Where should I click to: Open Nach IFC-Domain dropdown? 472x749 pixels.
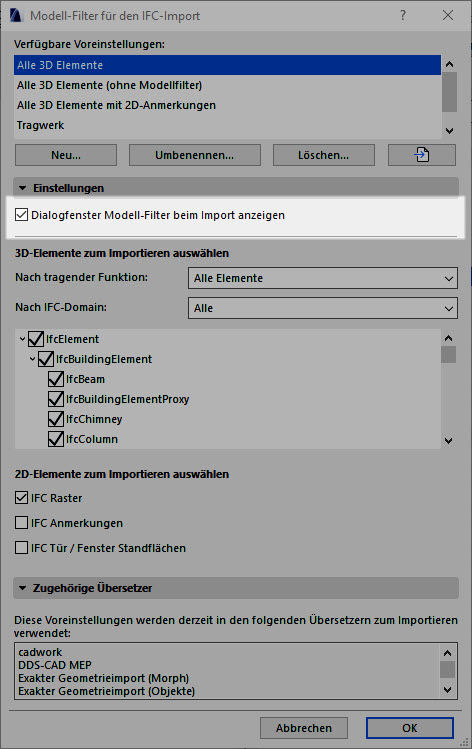[322, 308]
